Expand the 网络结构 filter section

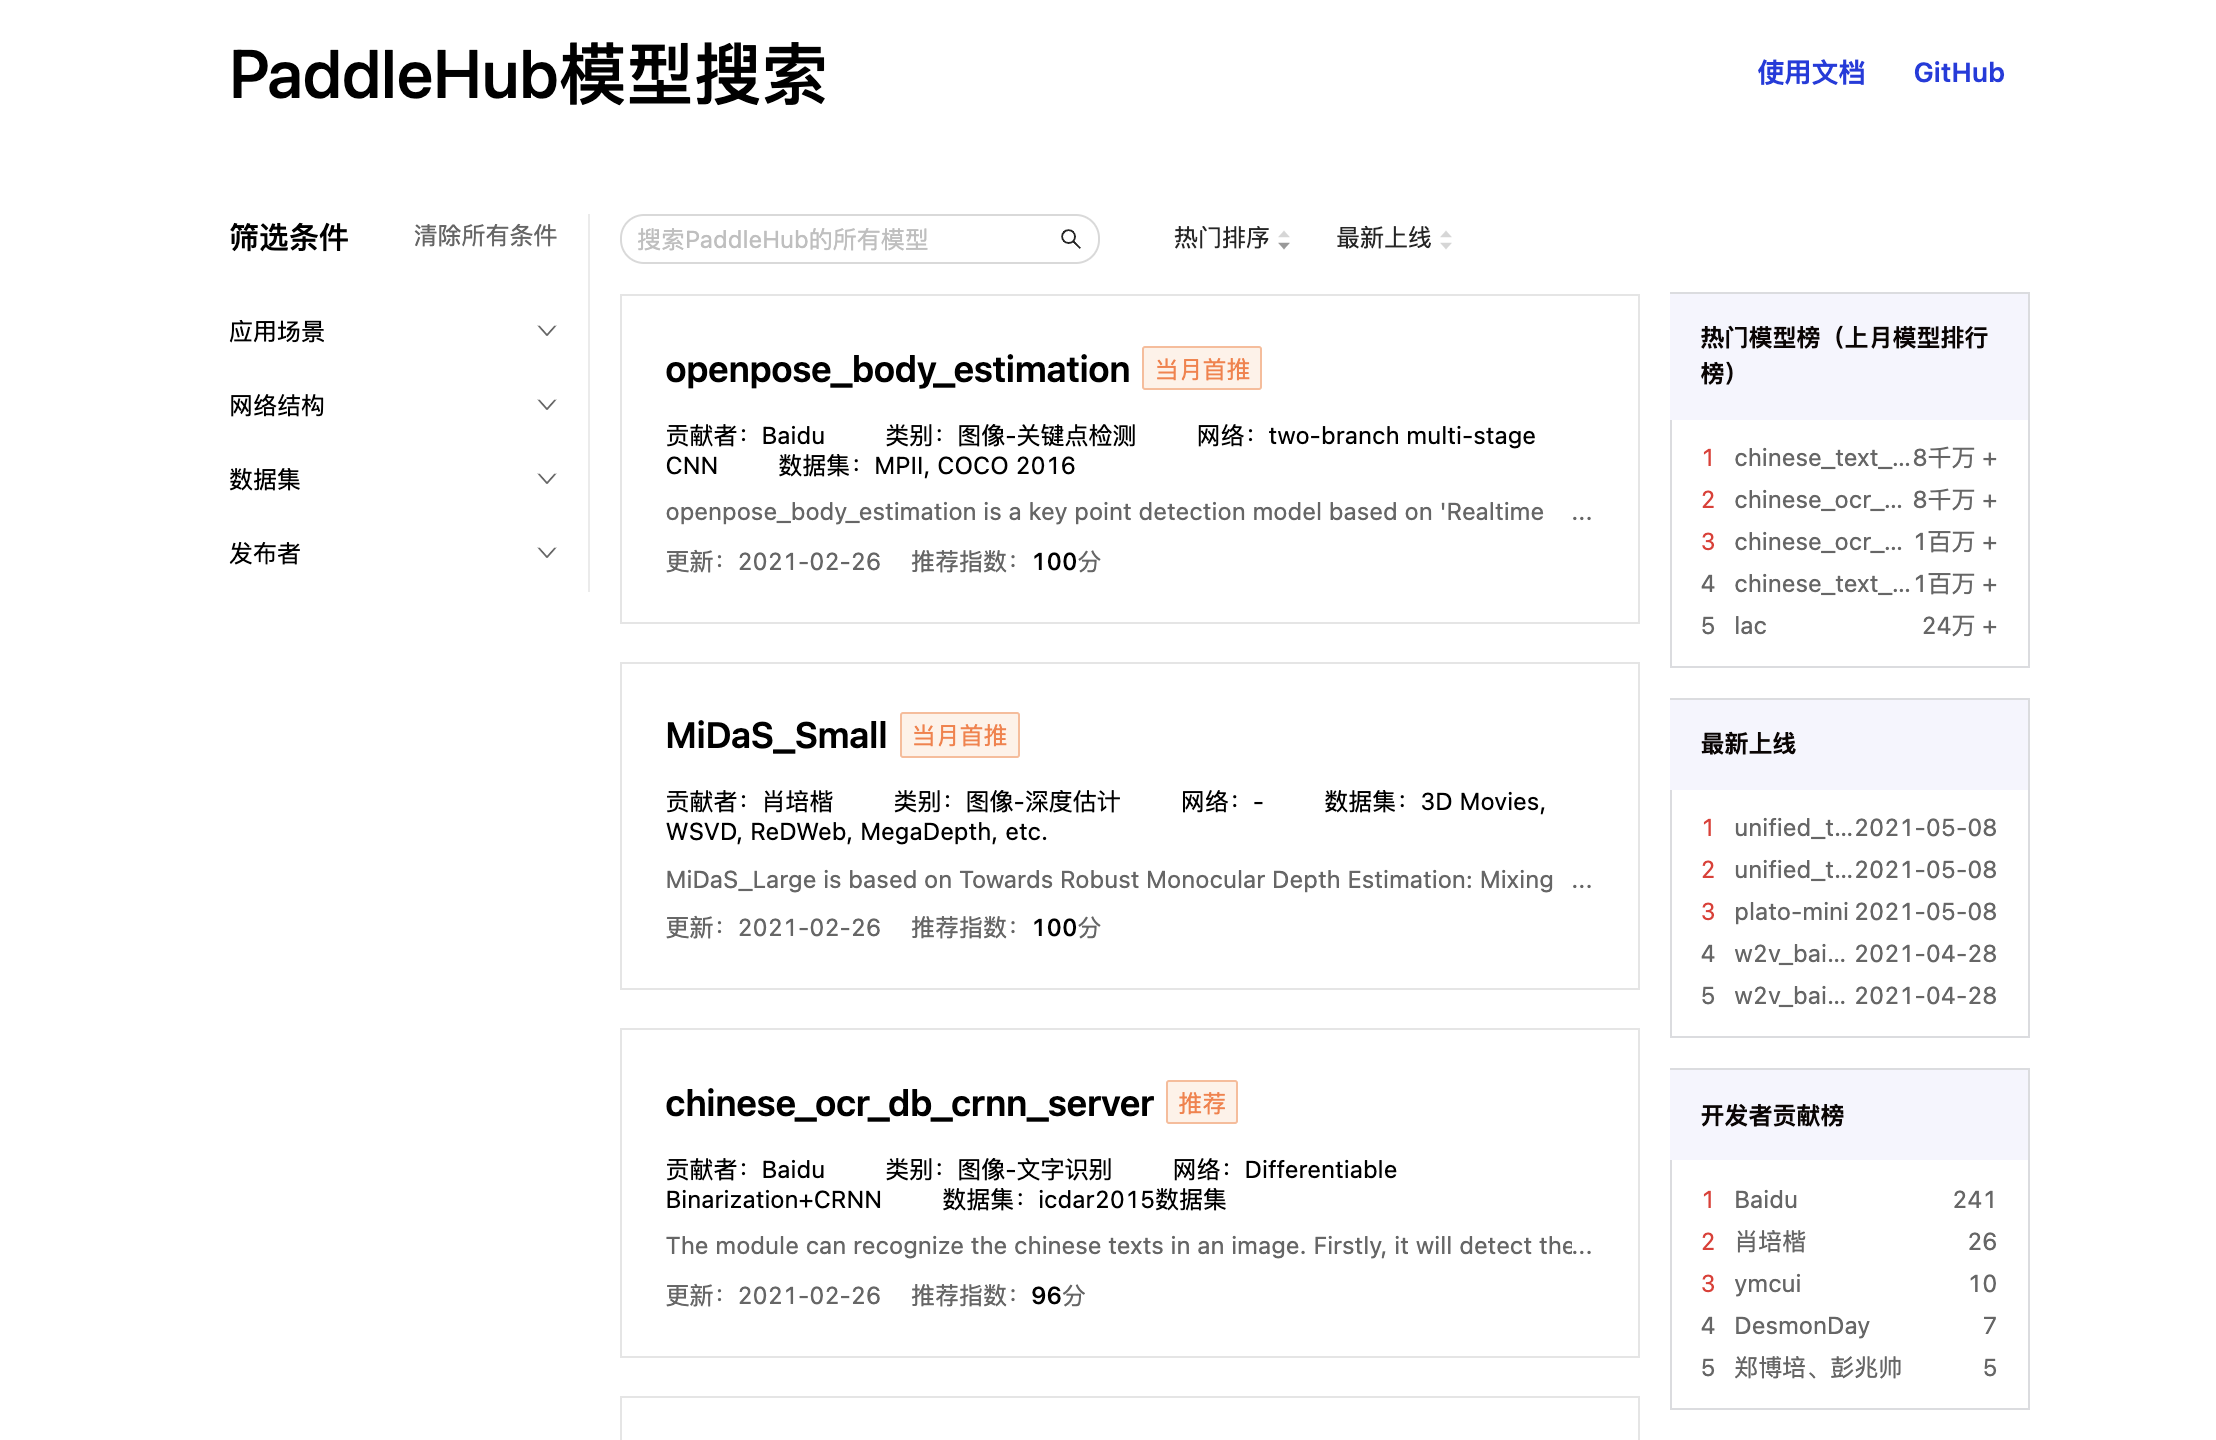point(546,405)
